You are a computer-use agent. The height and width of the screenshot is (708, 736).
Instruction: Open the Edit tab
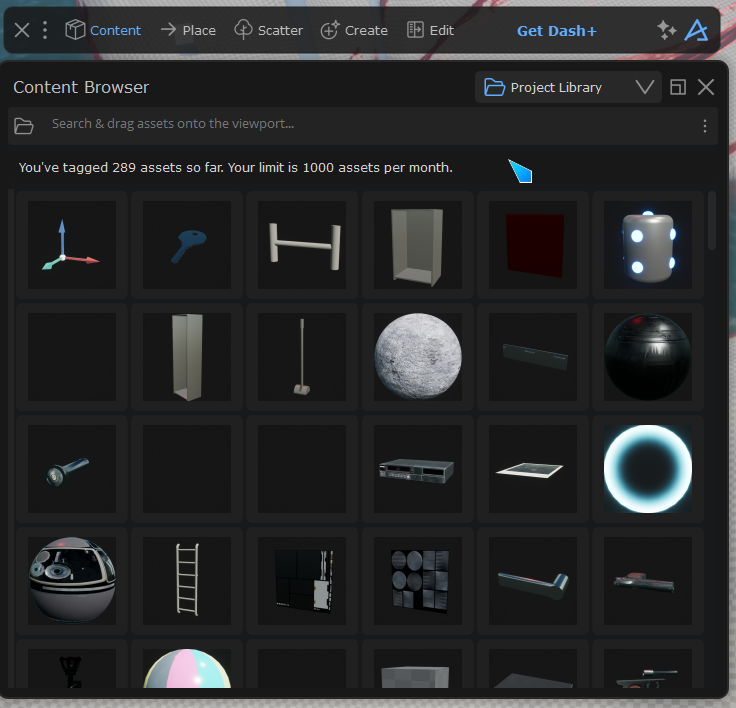tap(430, 31)
